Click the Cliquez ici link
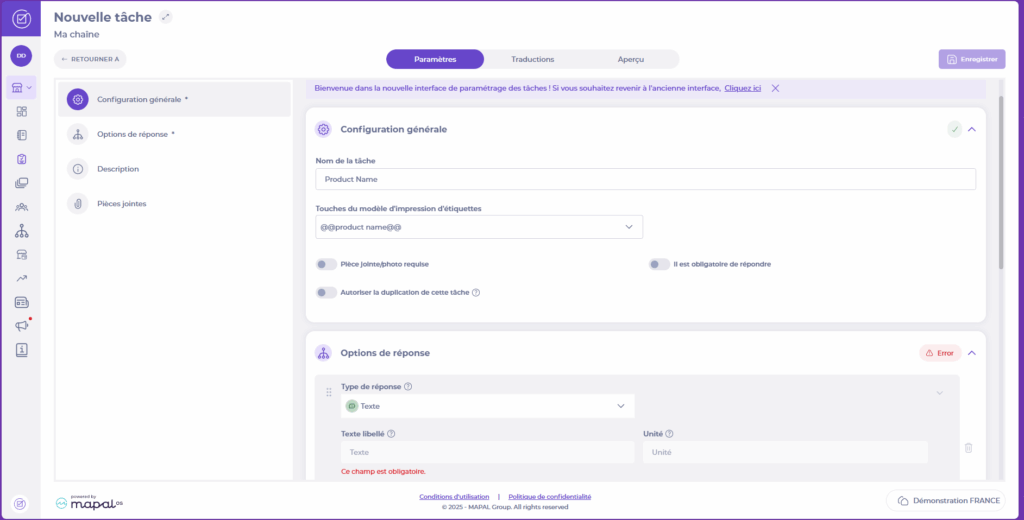 point(742,88)
